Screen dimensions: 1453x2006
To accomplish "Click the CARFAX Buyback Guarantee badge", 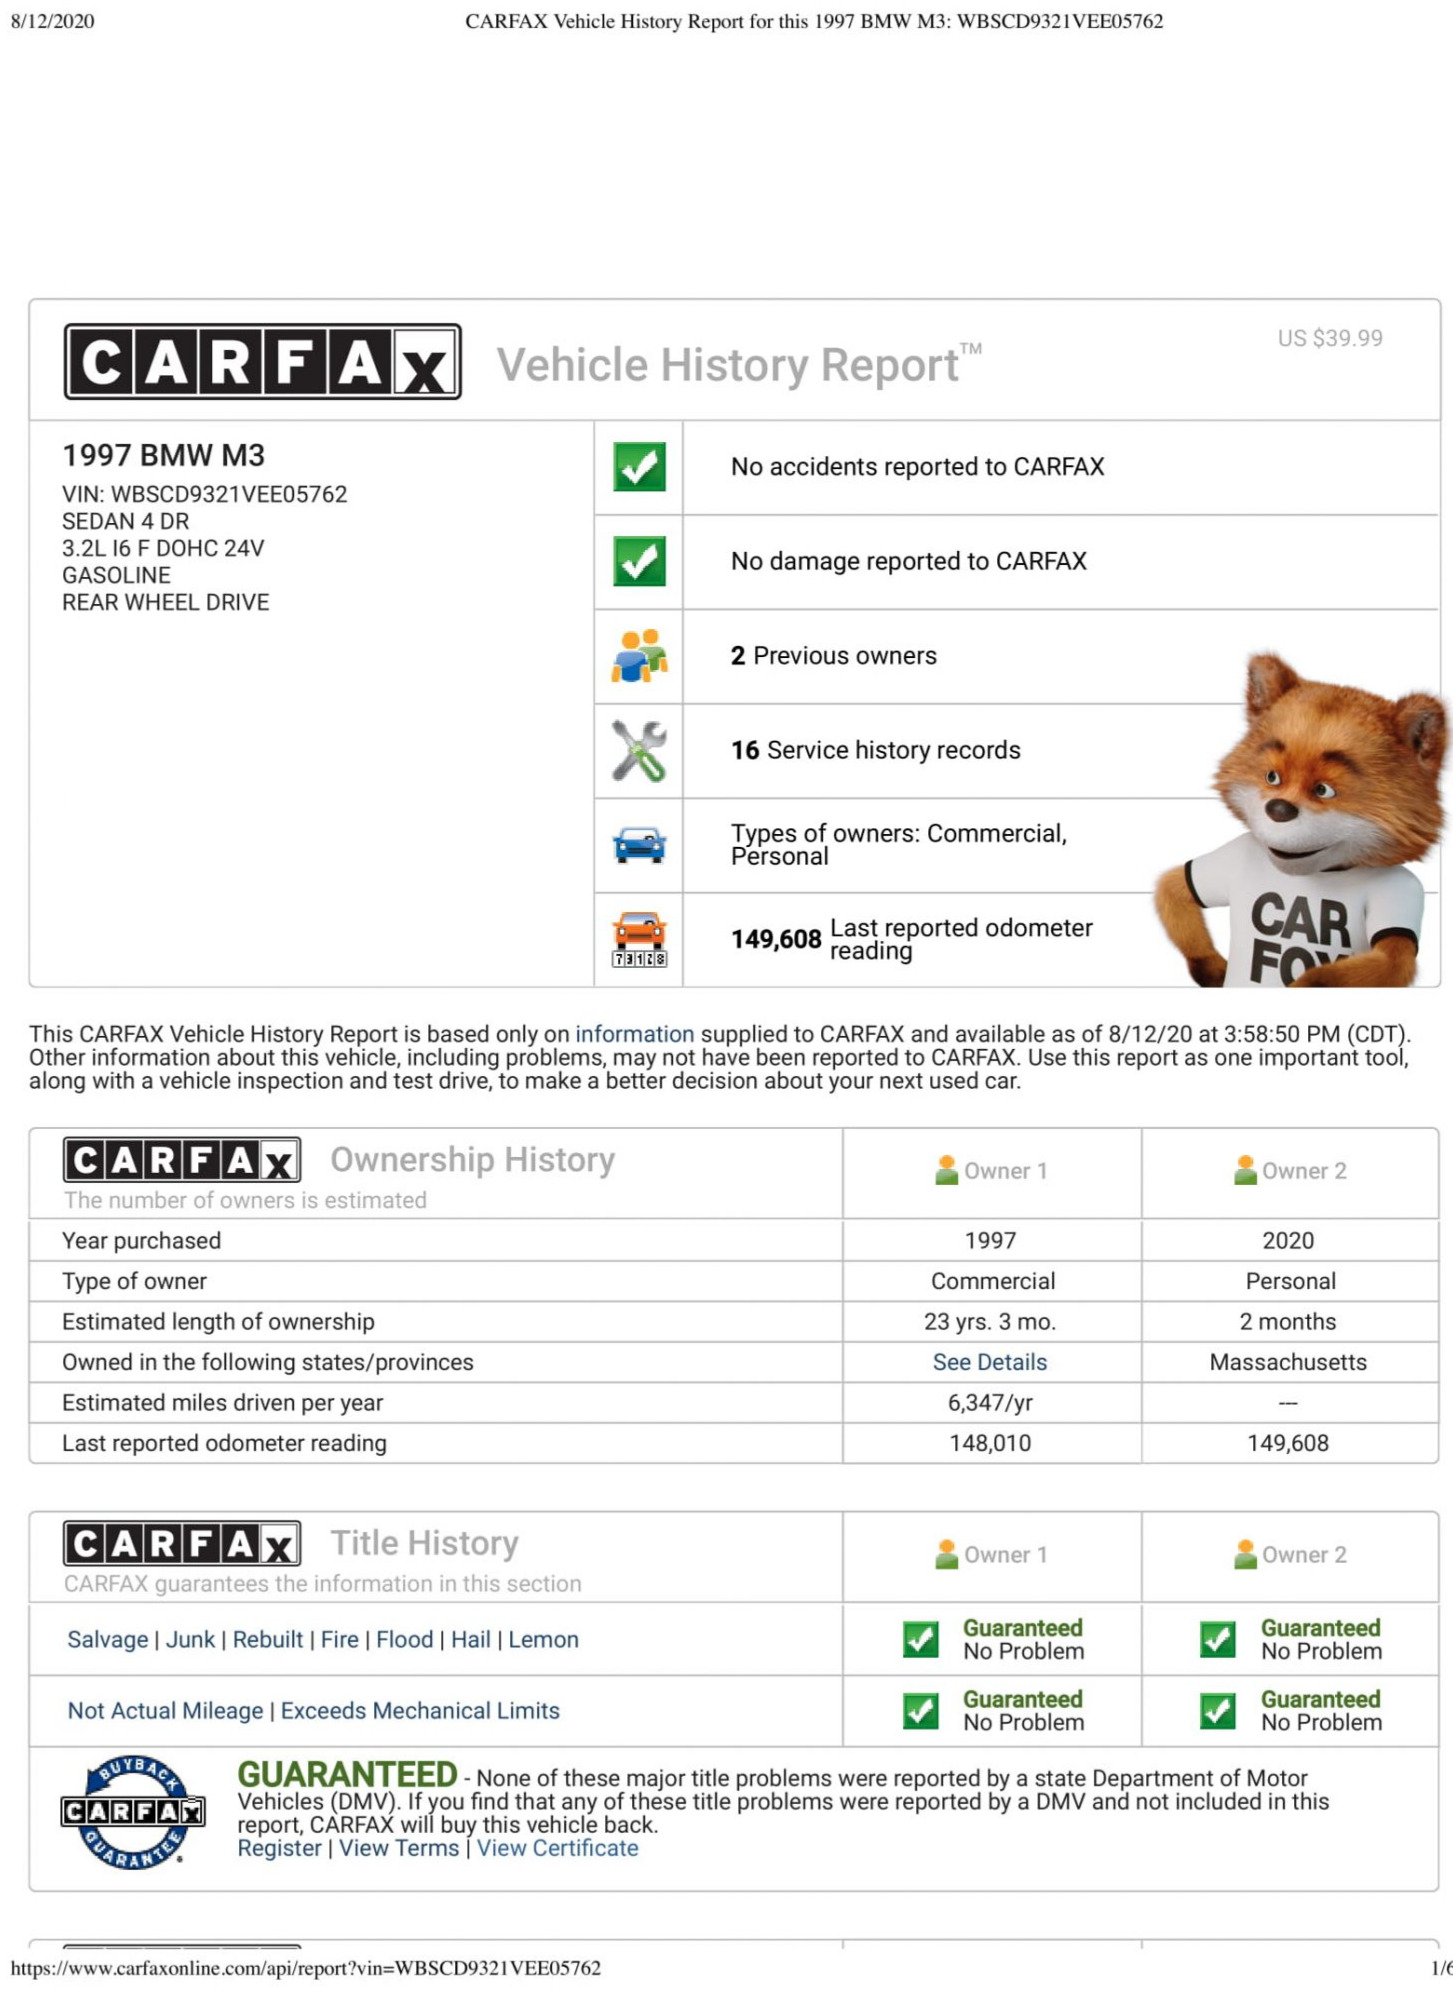I will point(132,1812).
